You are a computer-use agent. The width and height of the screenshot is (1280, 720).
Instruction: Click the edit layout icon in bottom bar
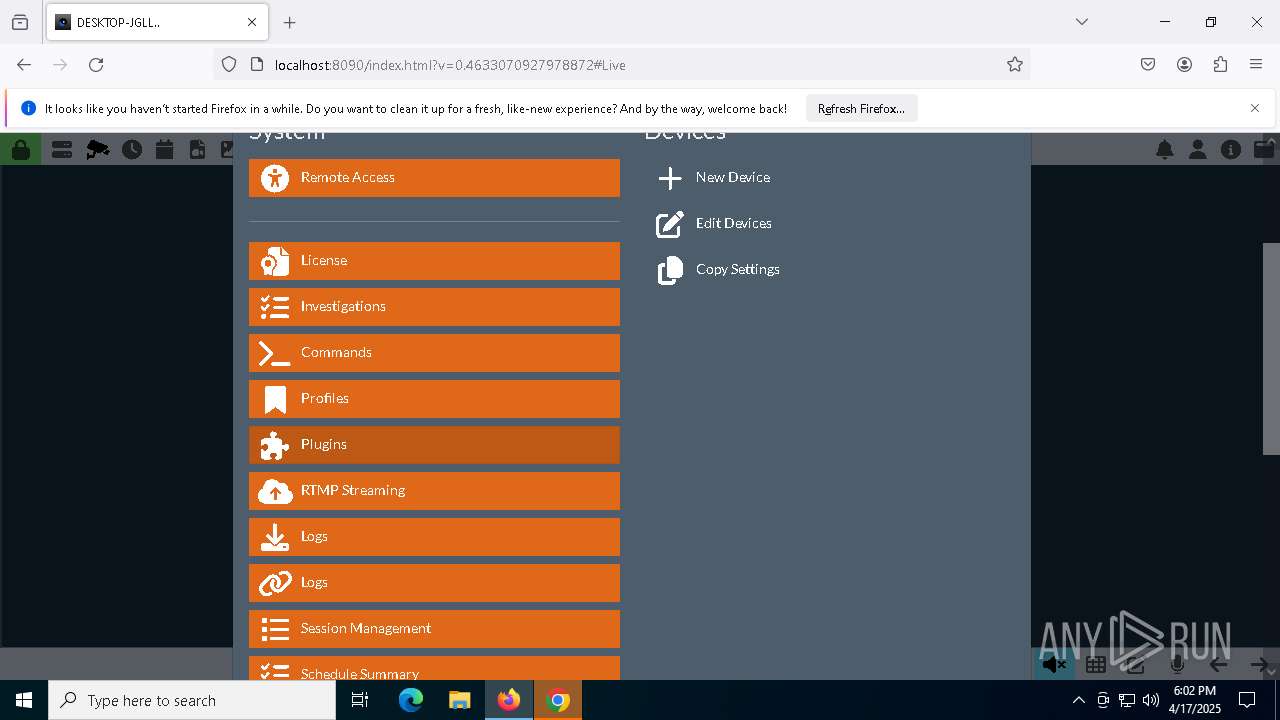pyautogui.click(x=1135, y=664)
